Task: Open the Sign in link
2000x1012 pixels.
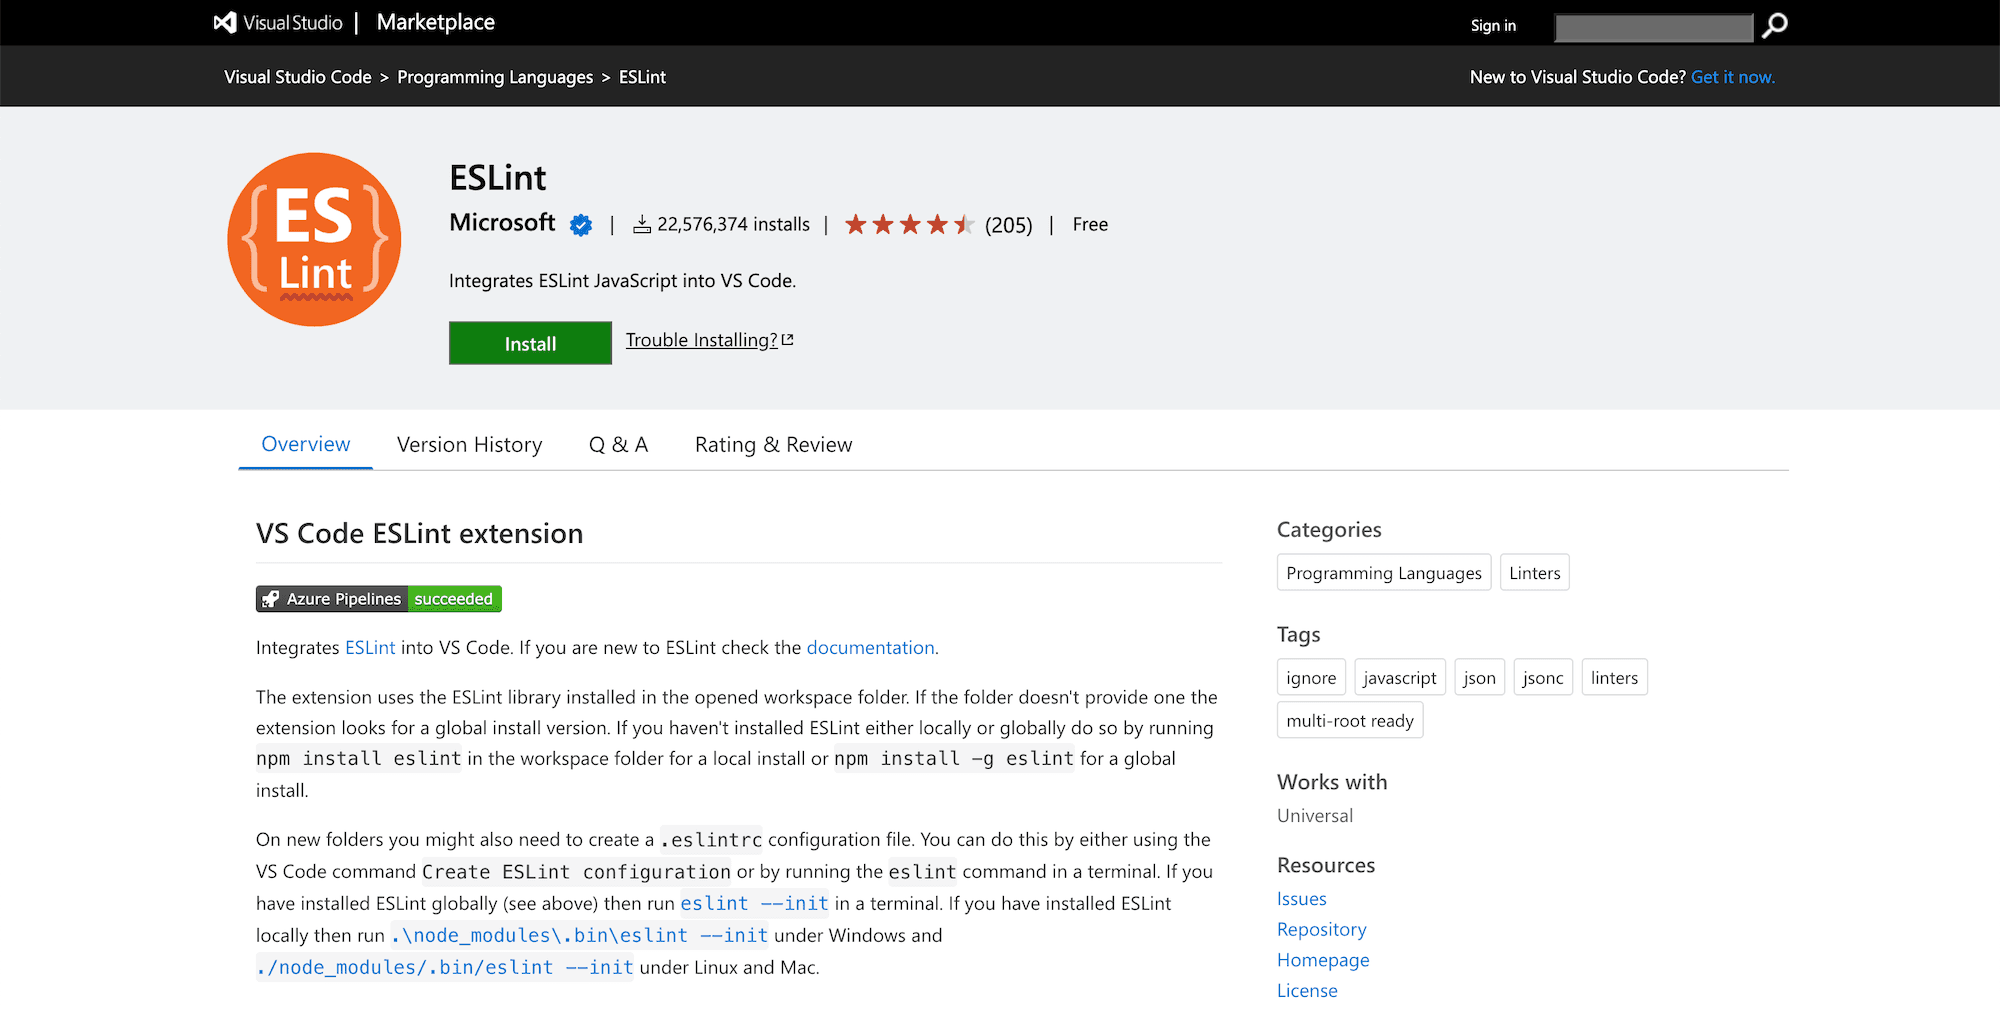Action: 1493,26
